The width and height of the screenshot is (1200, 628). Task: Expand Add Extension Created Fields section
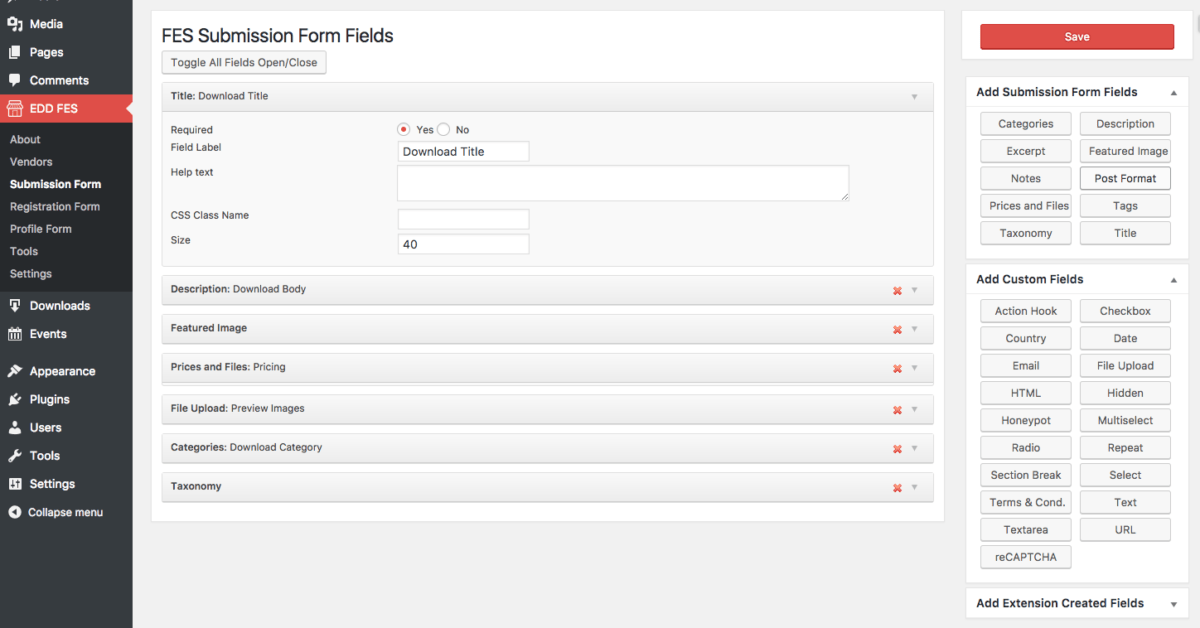pos(1172,603)
